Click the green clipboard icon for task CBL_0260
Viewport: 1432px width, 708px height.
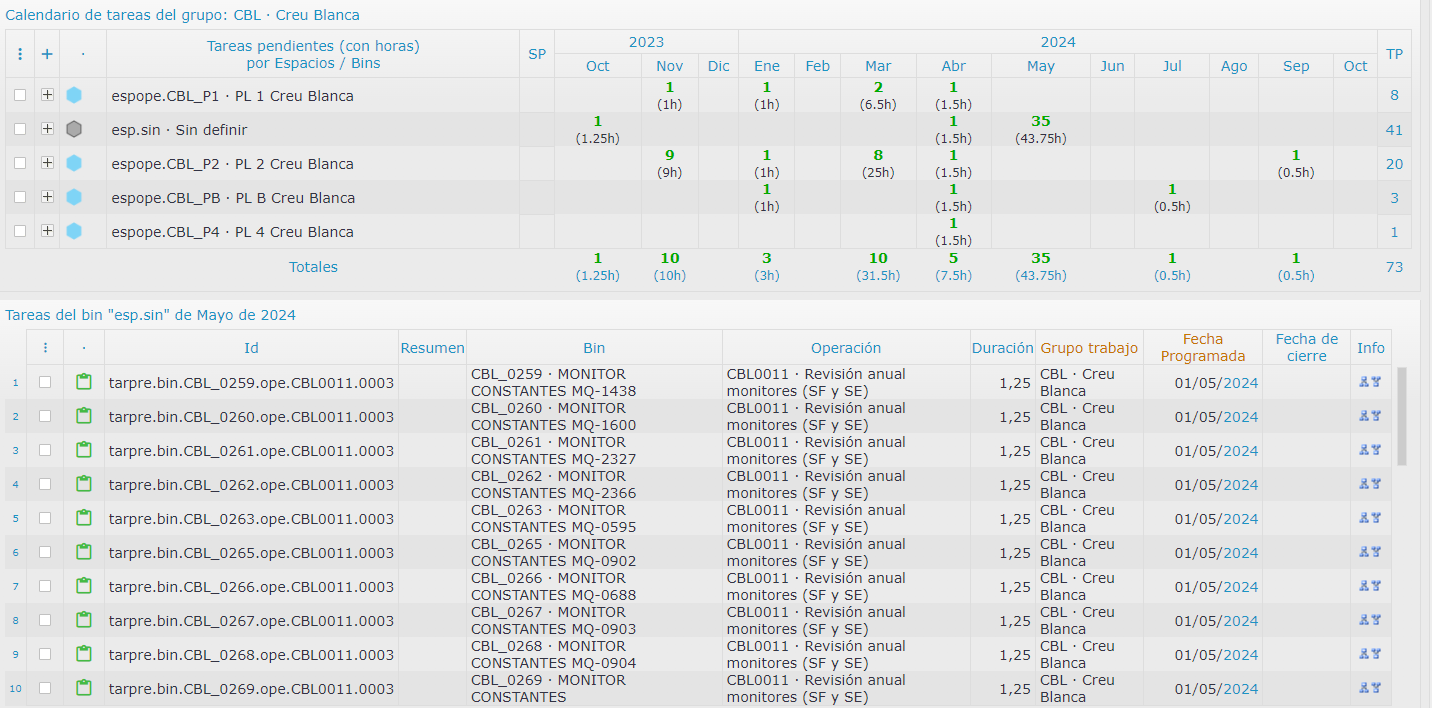coord(84,416)
